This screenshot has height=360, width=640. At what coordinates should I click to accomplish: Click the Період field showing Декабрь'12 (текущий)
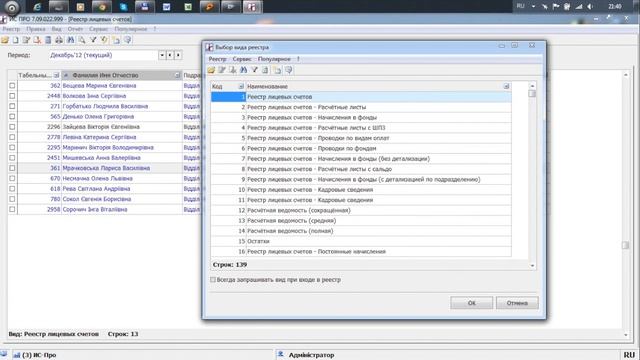point(103,55)
